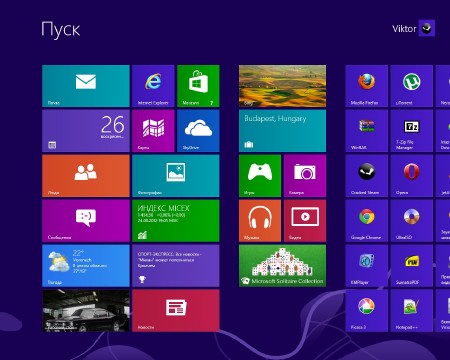
Task: Launch the Cracked Steam tile
Action: pyautogui.click(x=367, y=176)
